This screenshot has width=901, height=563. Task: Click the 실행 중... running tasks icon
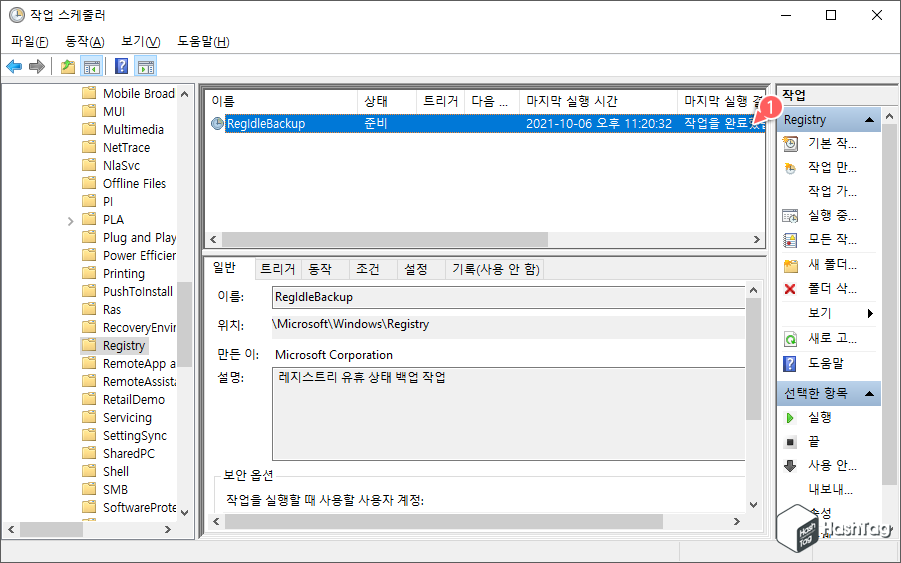(791, 216)
